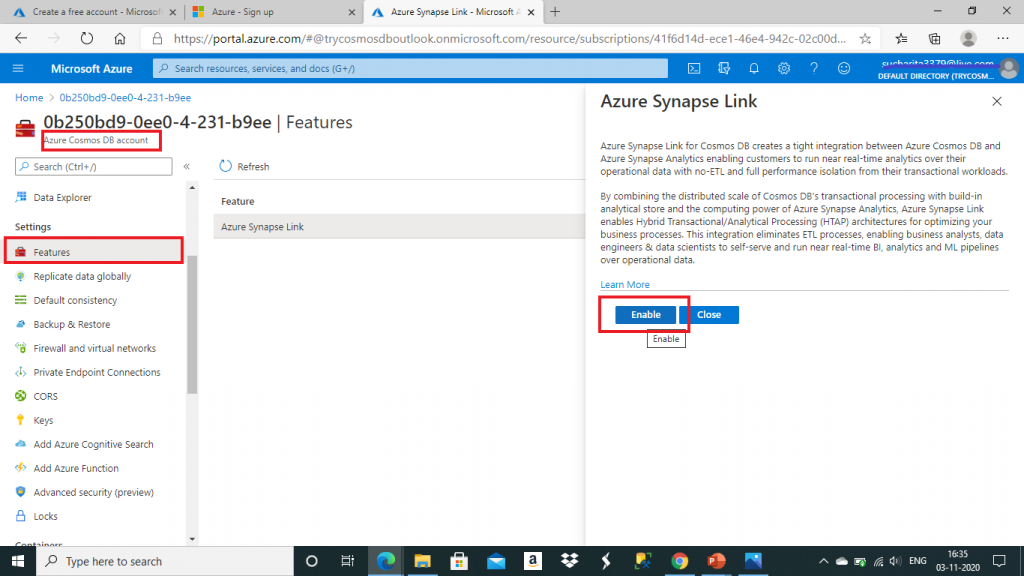The image size is (1024, 576).
Task: Open the Windows Start menu
Action: click(x=18, y=561)
